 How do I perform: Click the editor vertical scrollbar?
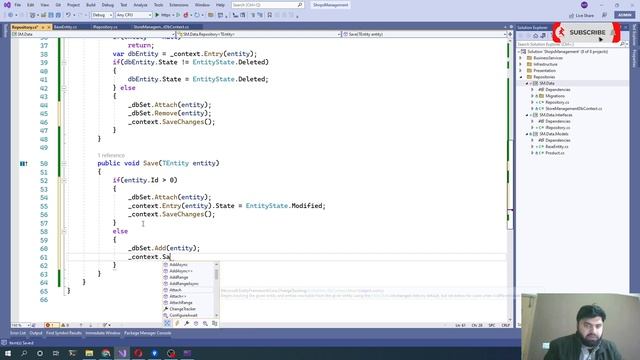click(509, 180)
